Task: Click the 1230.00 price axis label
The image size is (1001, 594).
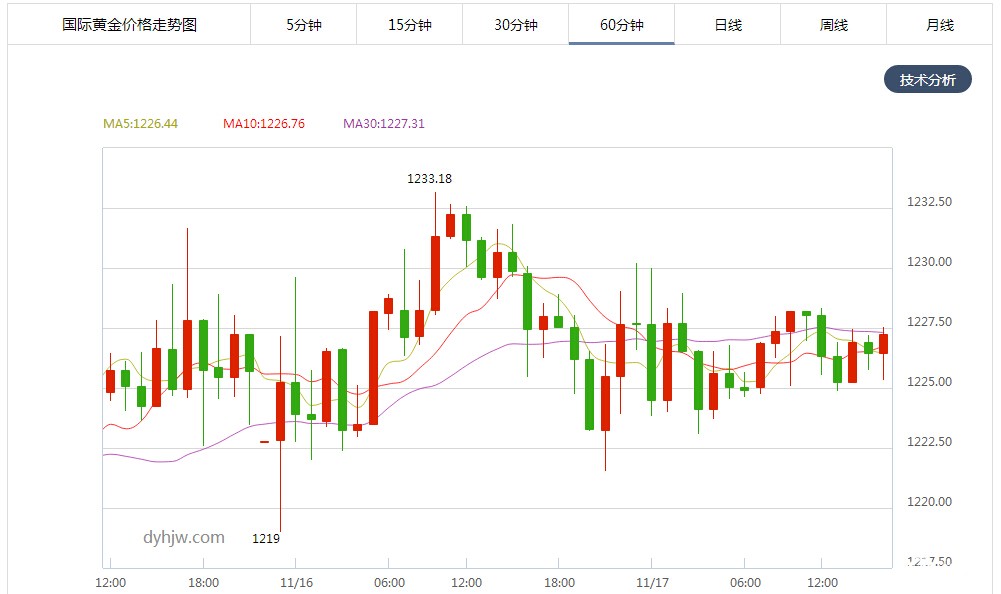Action: [928, 262]
